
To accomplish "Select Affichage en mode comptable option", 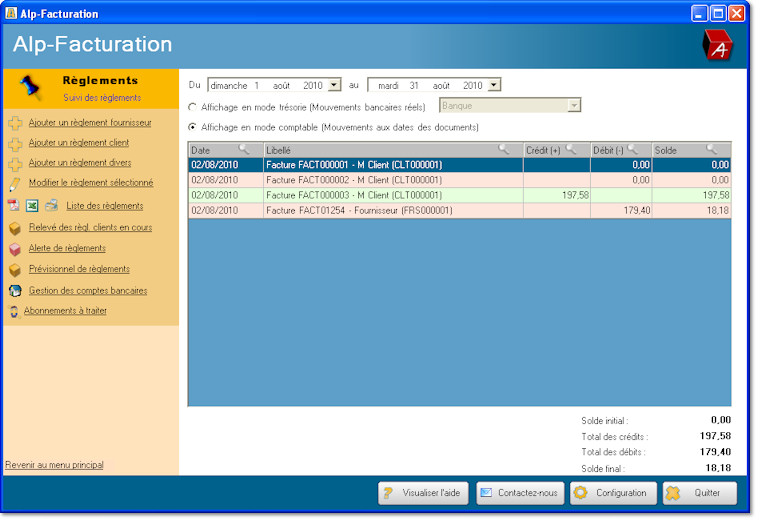I will (193, 128).
